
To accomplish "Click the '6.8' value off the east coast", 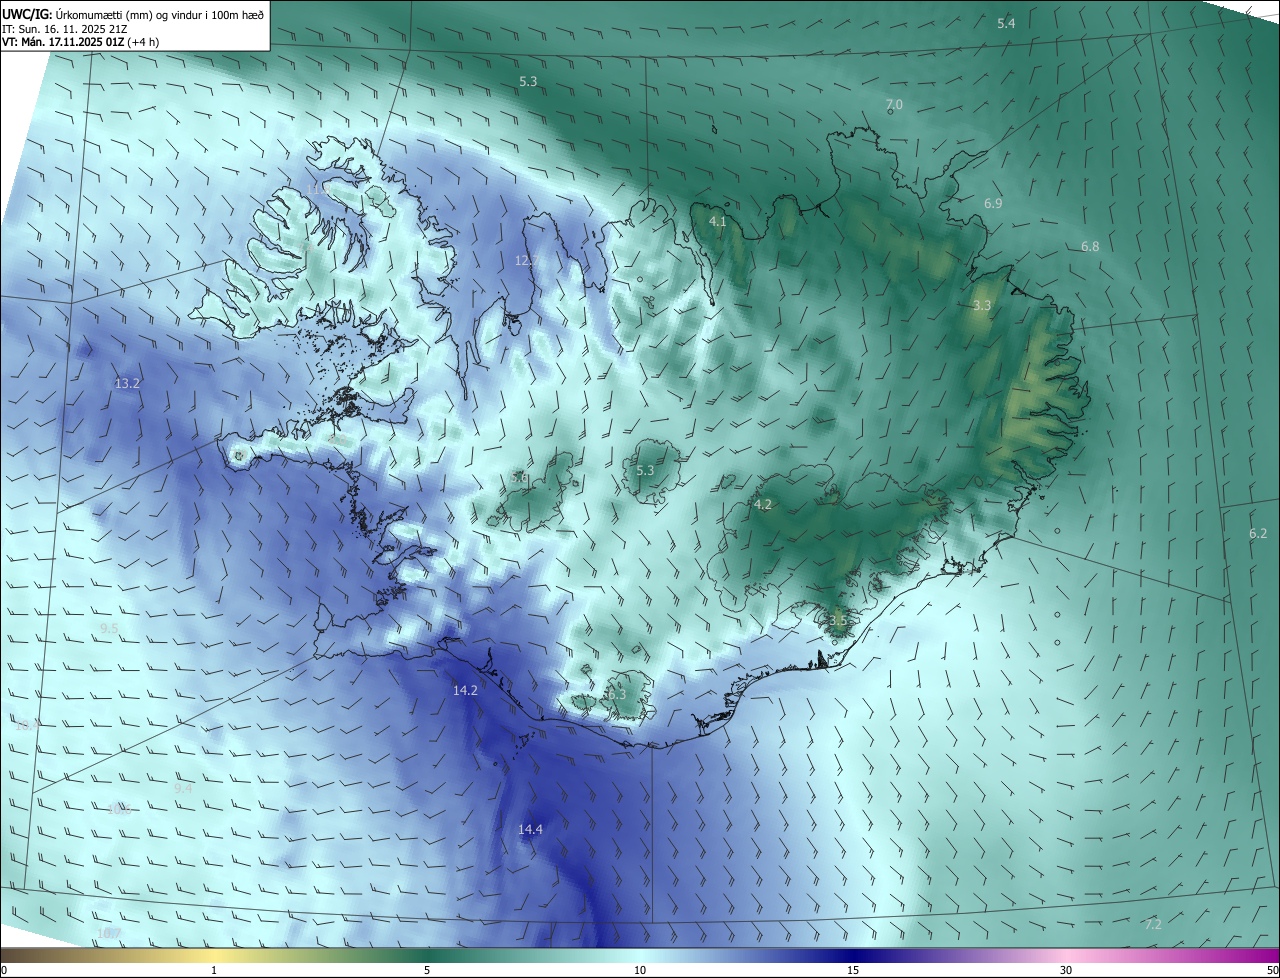I will click(x=1090, y=246).
